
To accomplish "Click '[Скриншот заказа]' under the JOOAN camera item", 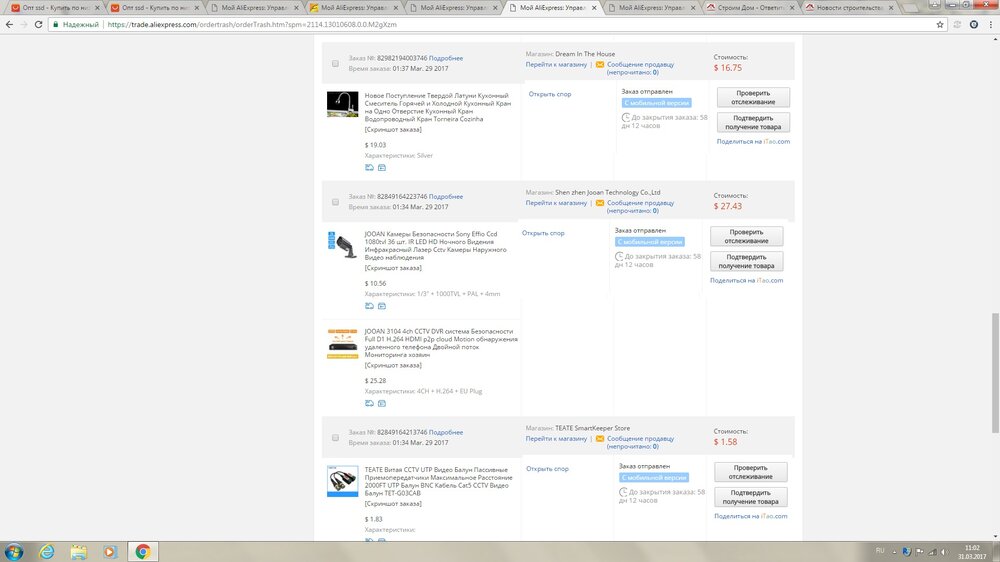I will coord(393,268).
